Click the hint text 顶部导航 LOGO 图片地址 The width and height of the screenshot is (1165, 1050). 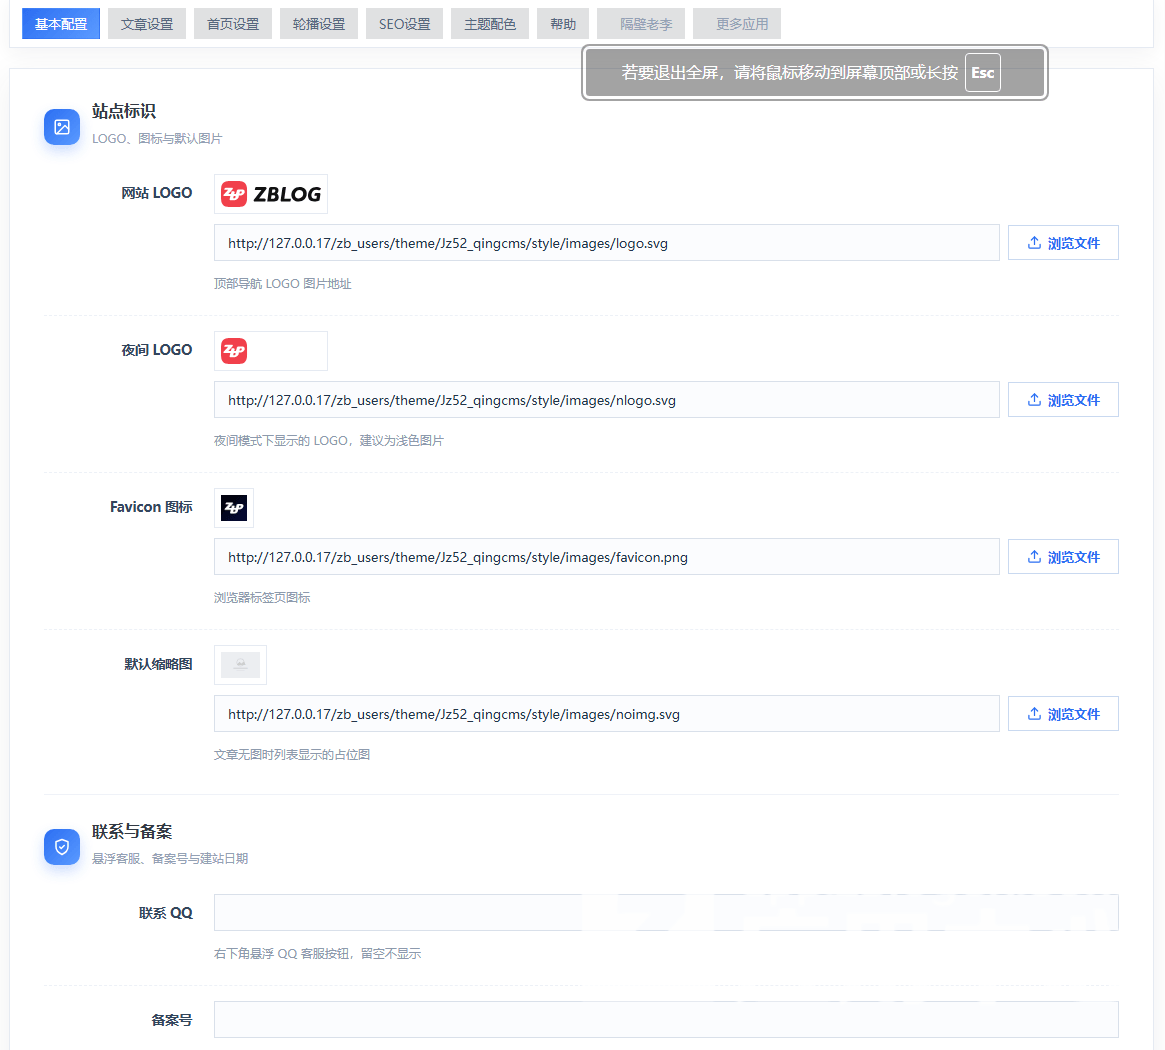[282, 284]
